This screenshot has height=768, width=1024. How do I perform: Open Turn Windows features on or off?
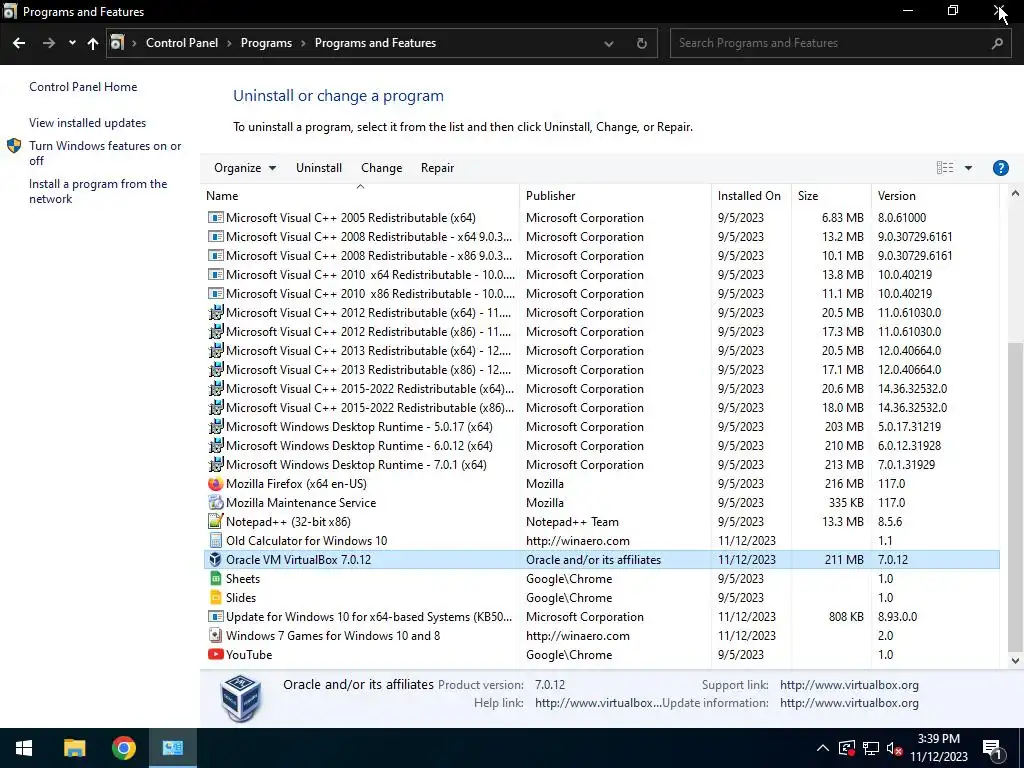pos(104,153)
